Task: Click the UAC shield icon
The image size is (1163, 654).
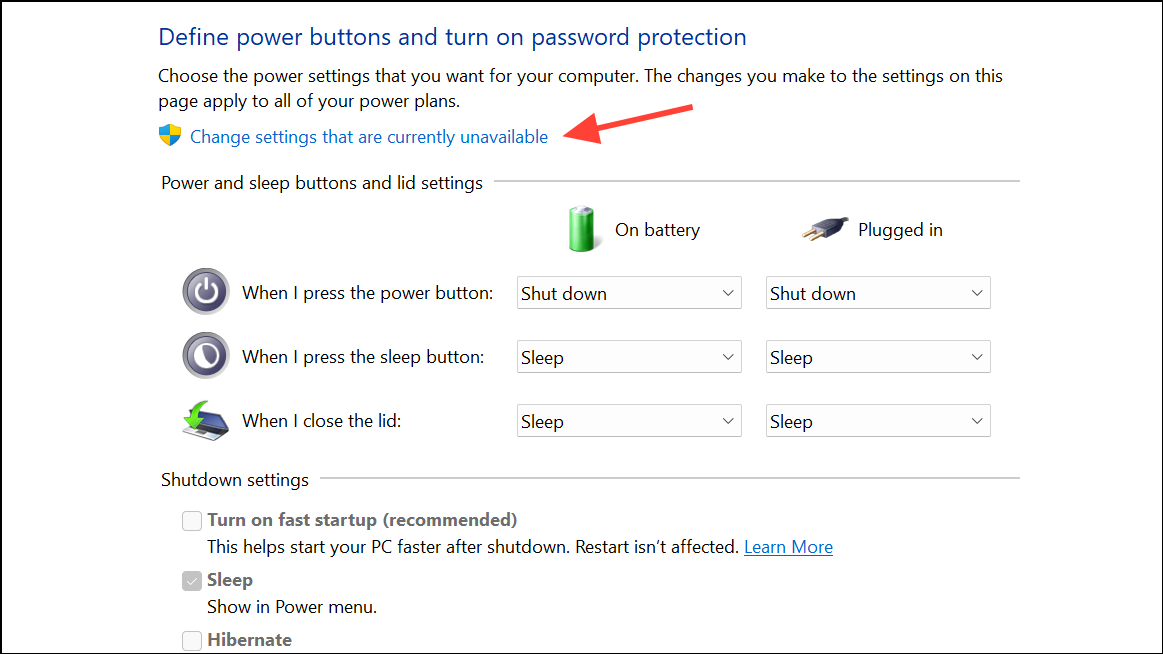Action: point(170,135)
